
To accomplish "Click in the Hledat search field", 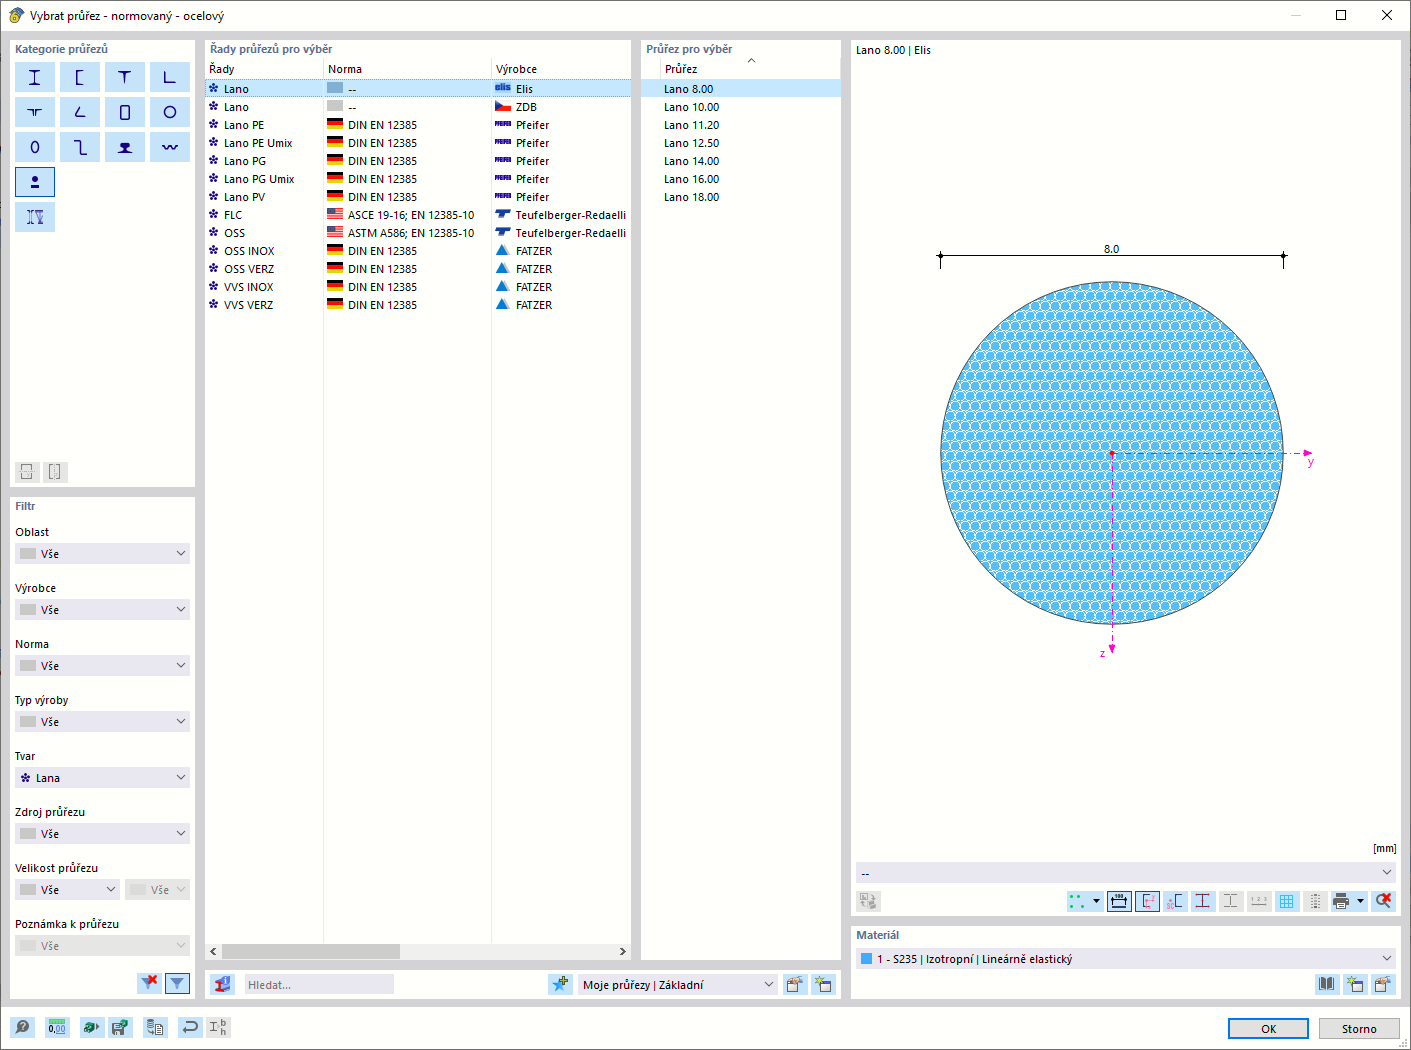I will (x=319, y=985).
